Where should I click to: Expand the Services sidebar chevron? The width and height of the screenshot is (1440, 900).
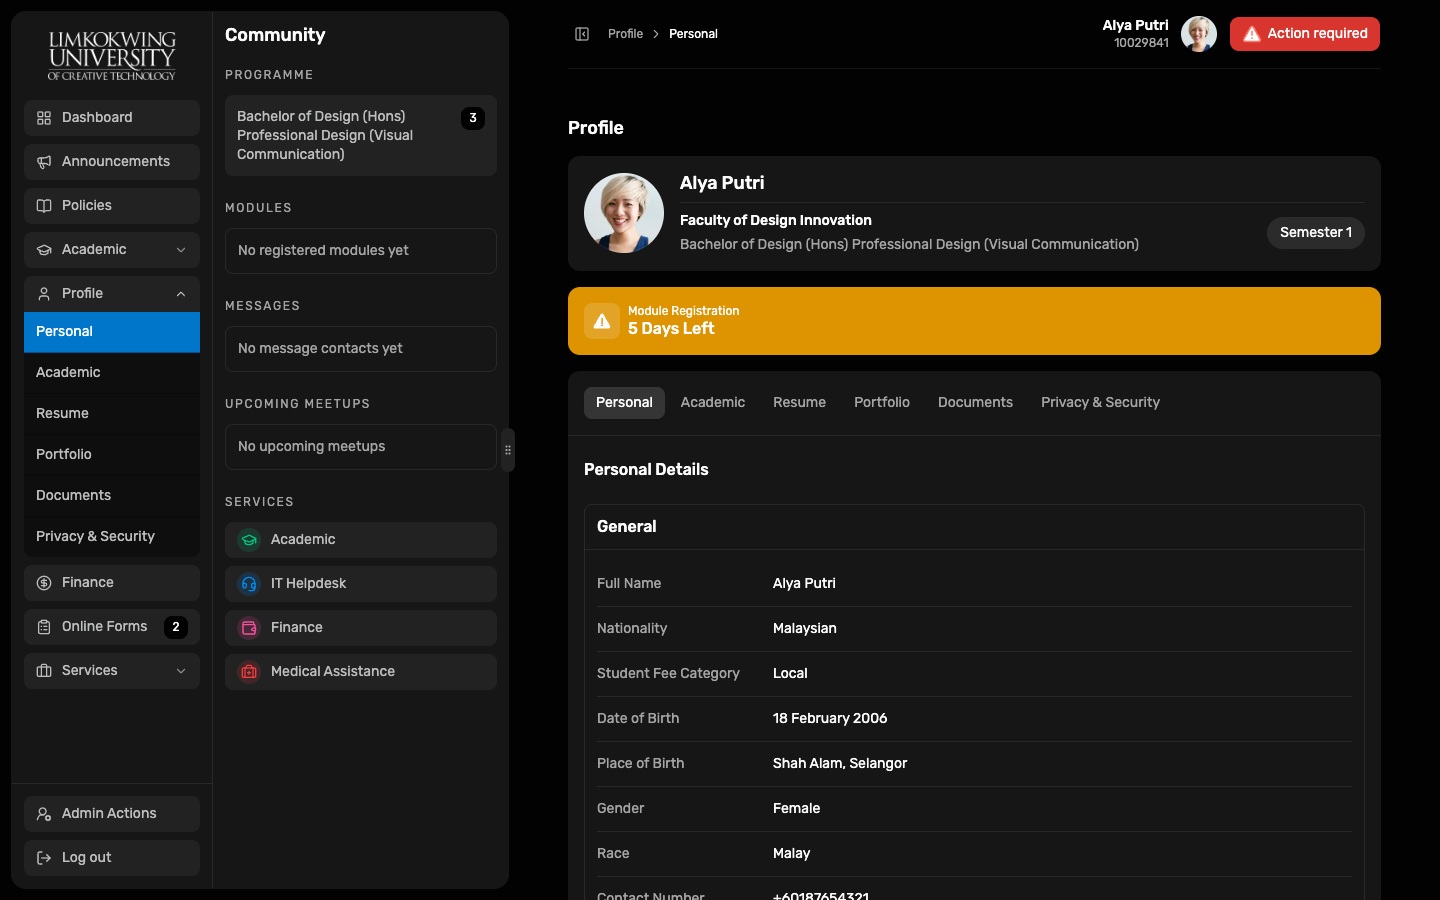181,671
